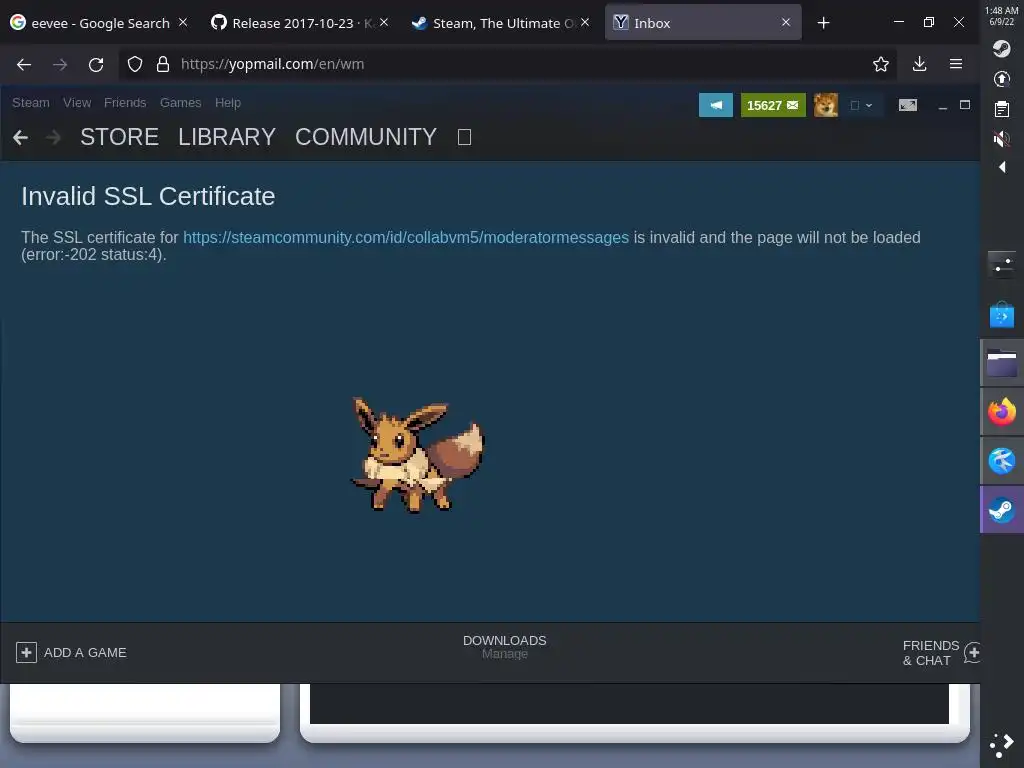The image size is (1024, 768).
Task: Go back in Steam client
Action: tap(20, 137)
